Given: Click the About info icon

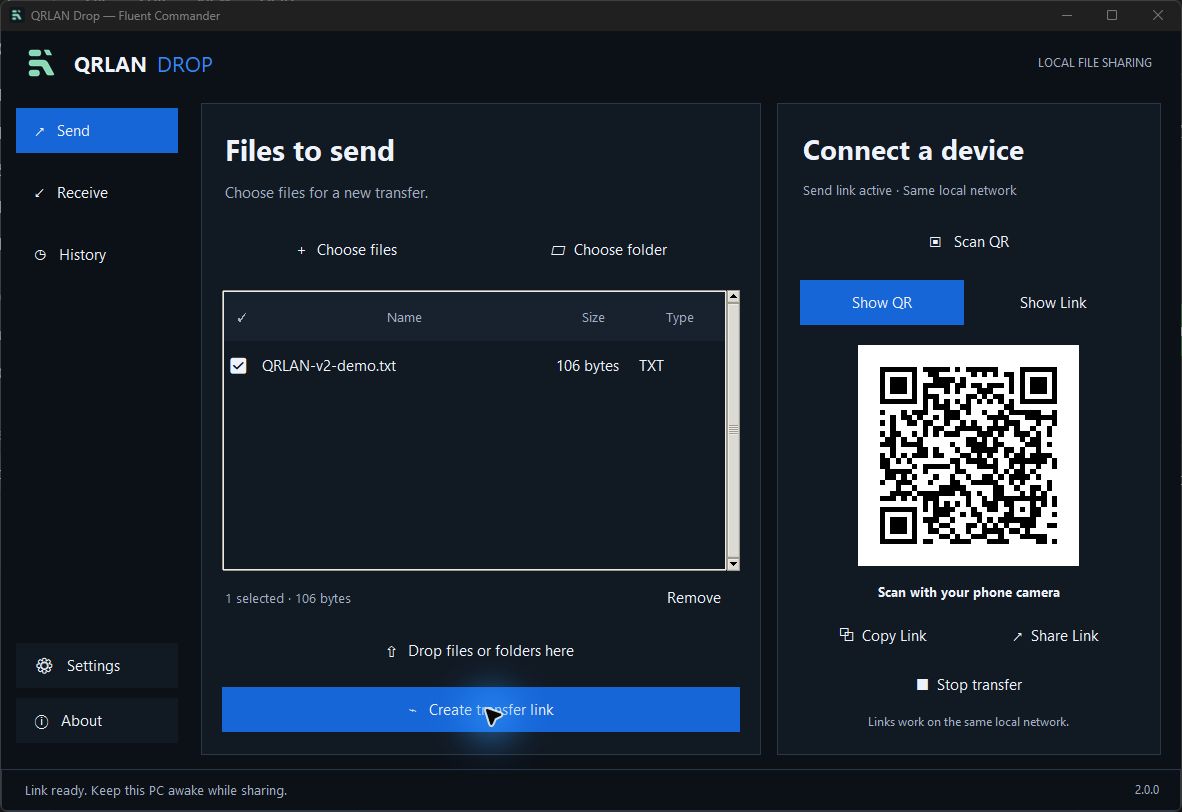Looking at the screenshot, I should pos(41,722).
